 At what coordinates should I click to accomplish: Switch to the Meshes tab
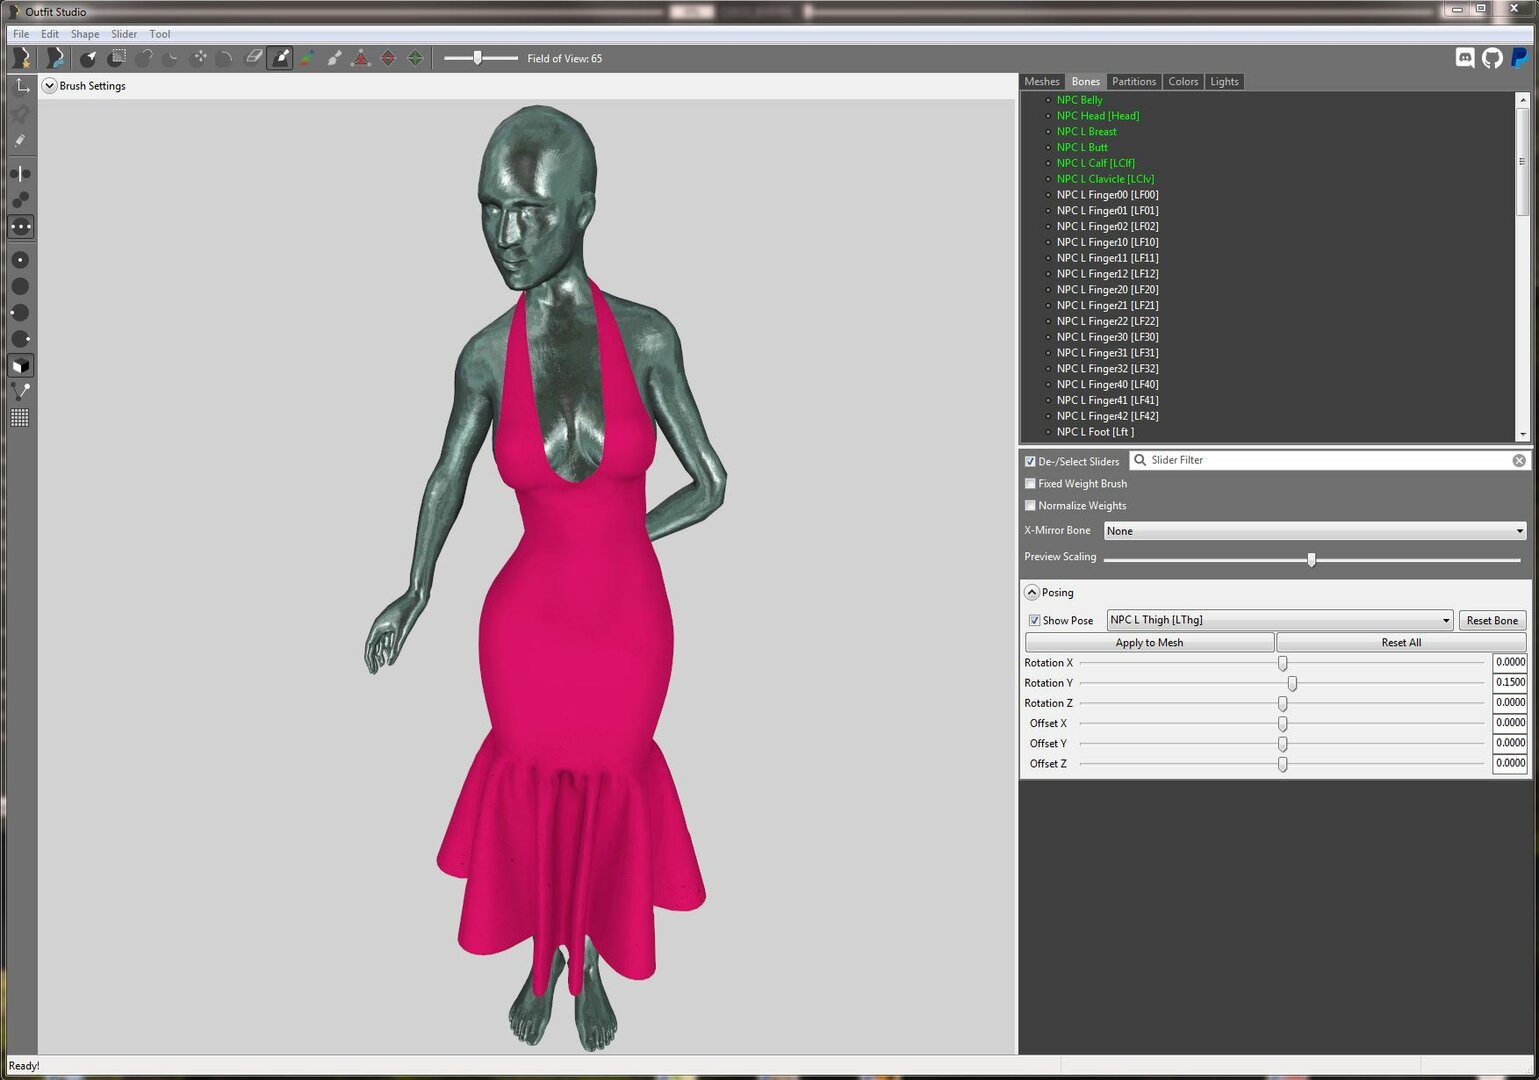coord(1042,82)
